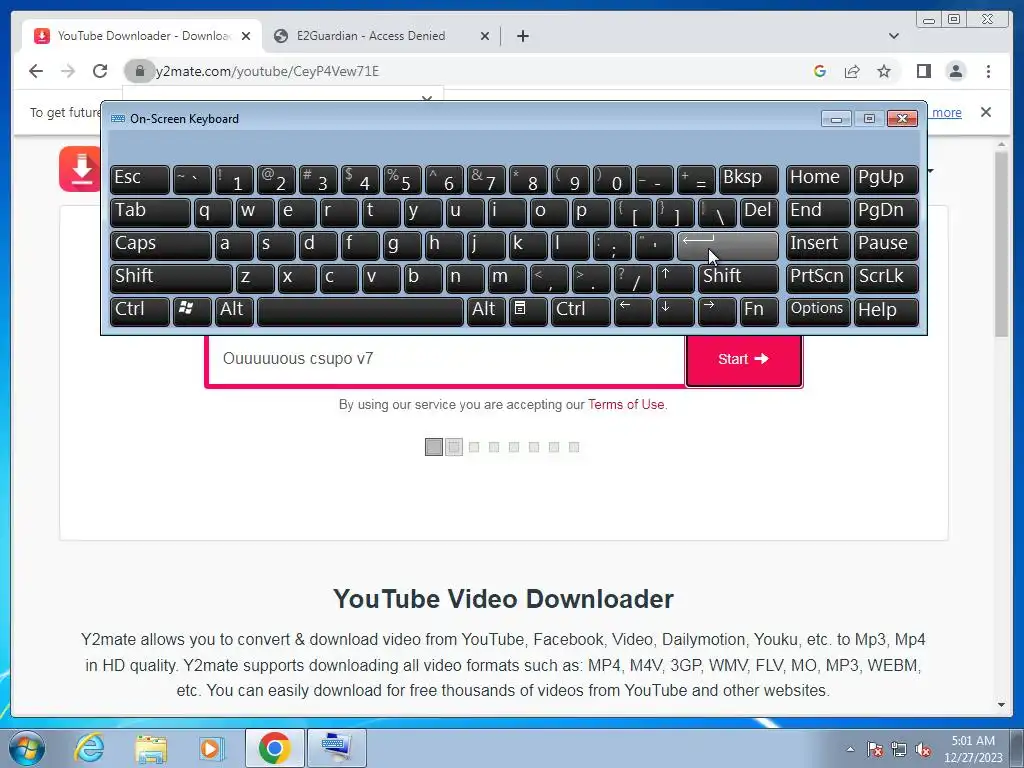
Task: Click the second gray square page dot
Action: tap(454, 447)
